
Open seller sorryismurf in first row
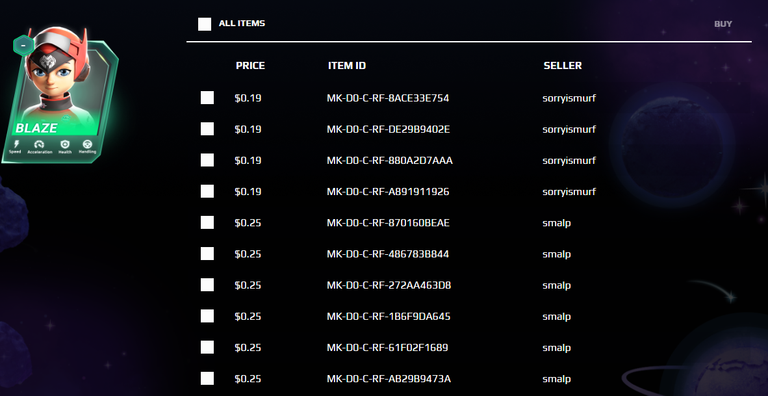click(x=569, y=98)
